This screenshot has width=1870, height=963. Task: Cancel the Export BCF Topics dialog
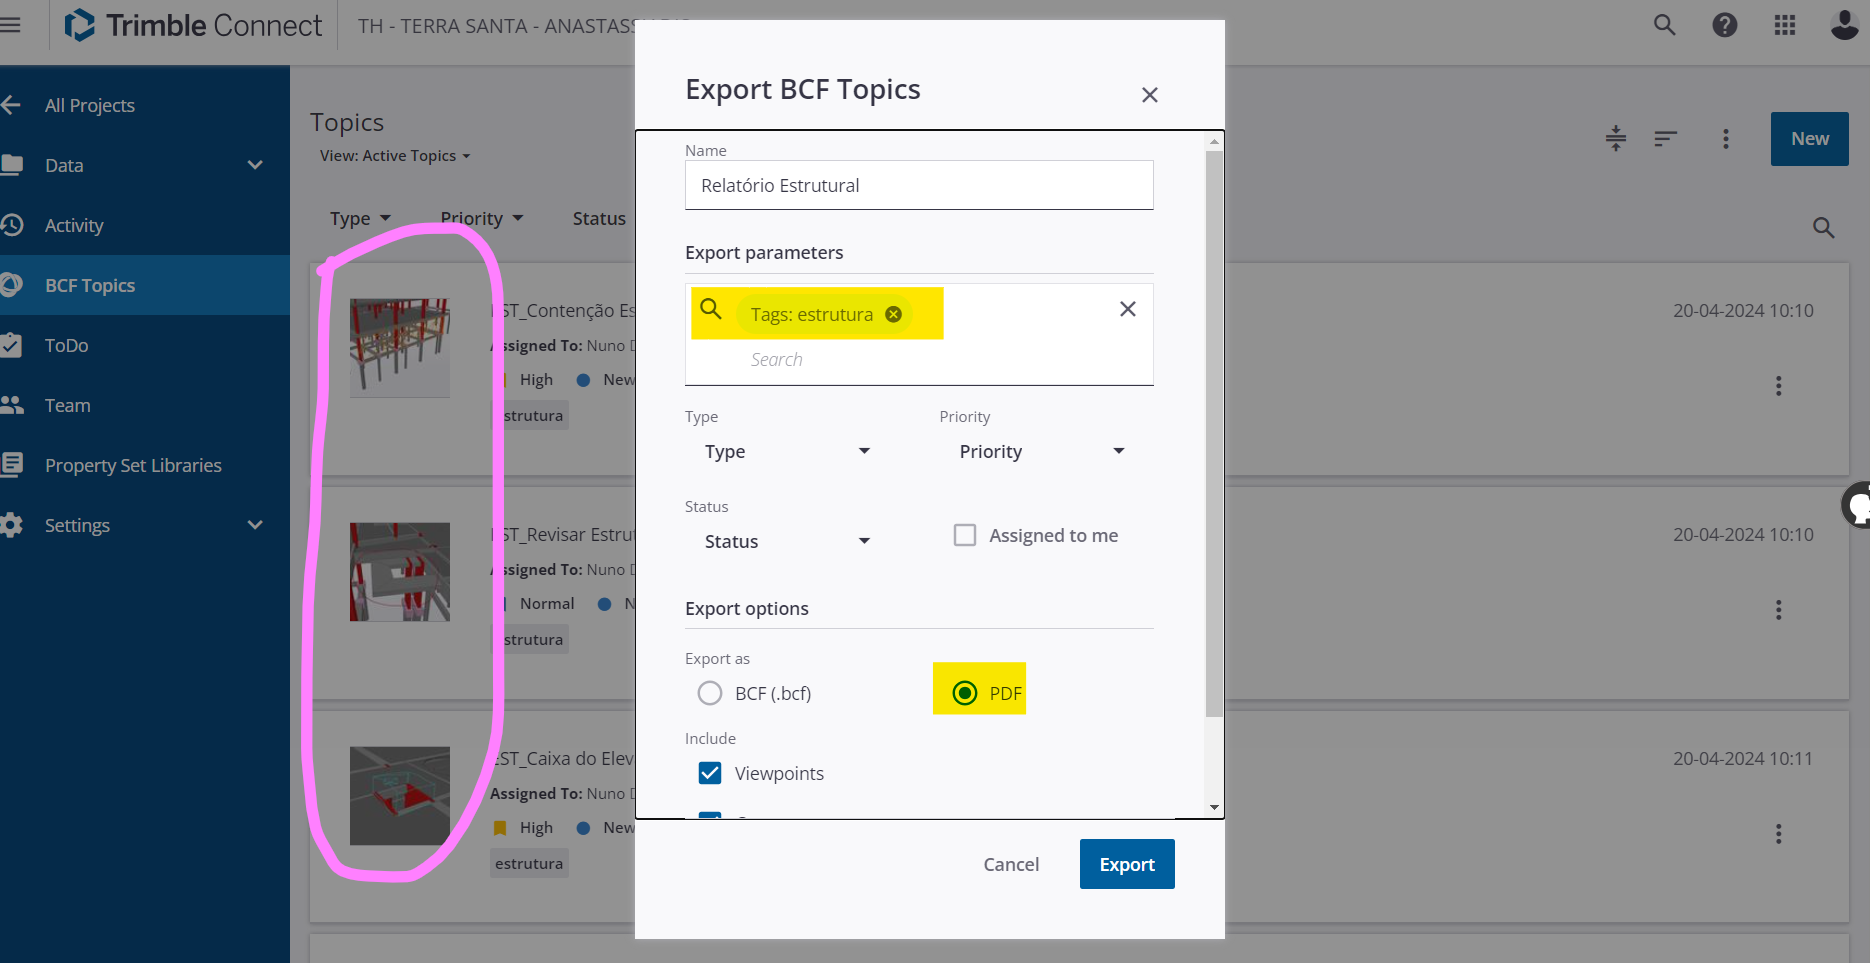pyautogui.click(x=1010, y=864)
